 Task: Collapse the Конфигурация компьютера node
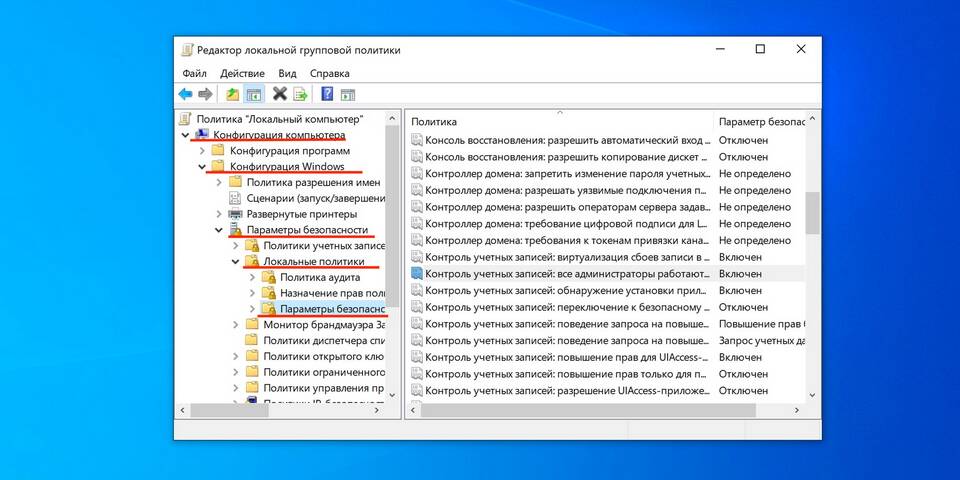[185, 134]
